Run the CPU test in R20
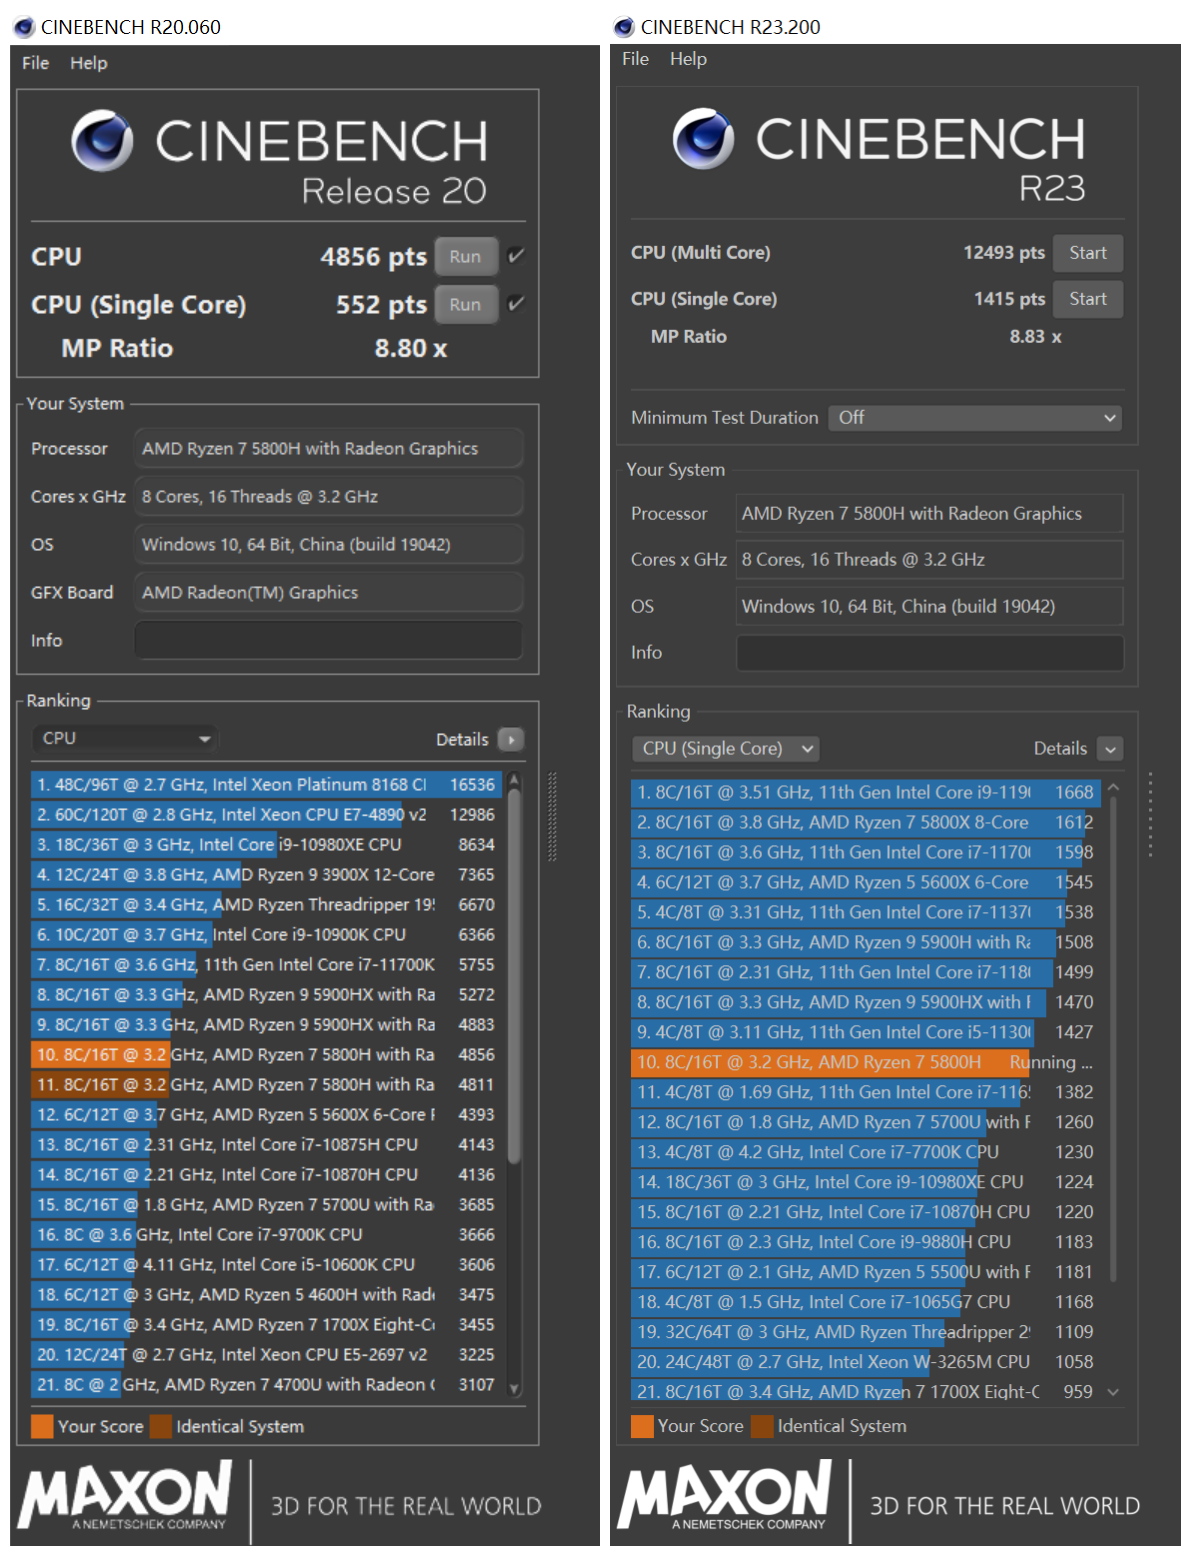This screenshot has width=1191, height=1556. 465,256
